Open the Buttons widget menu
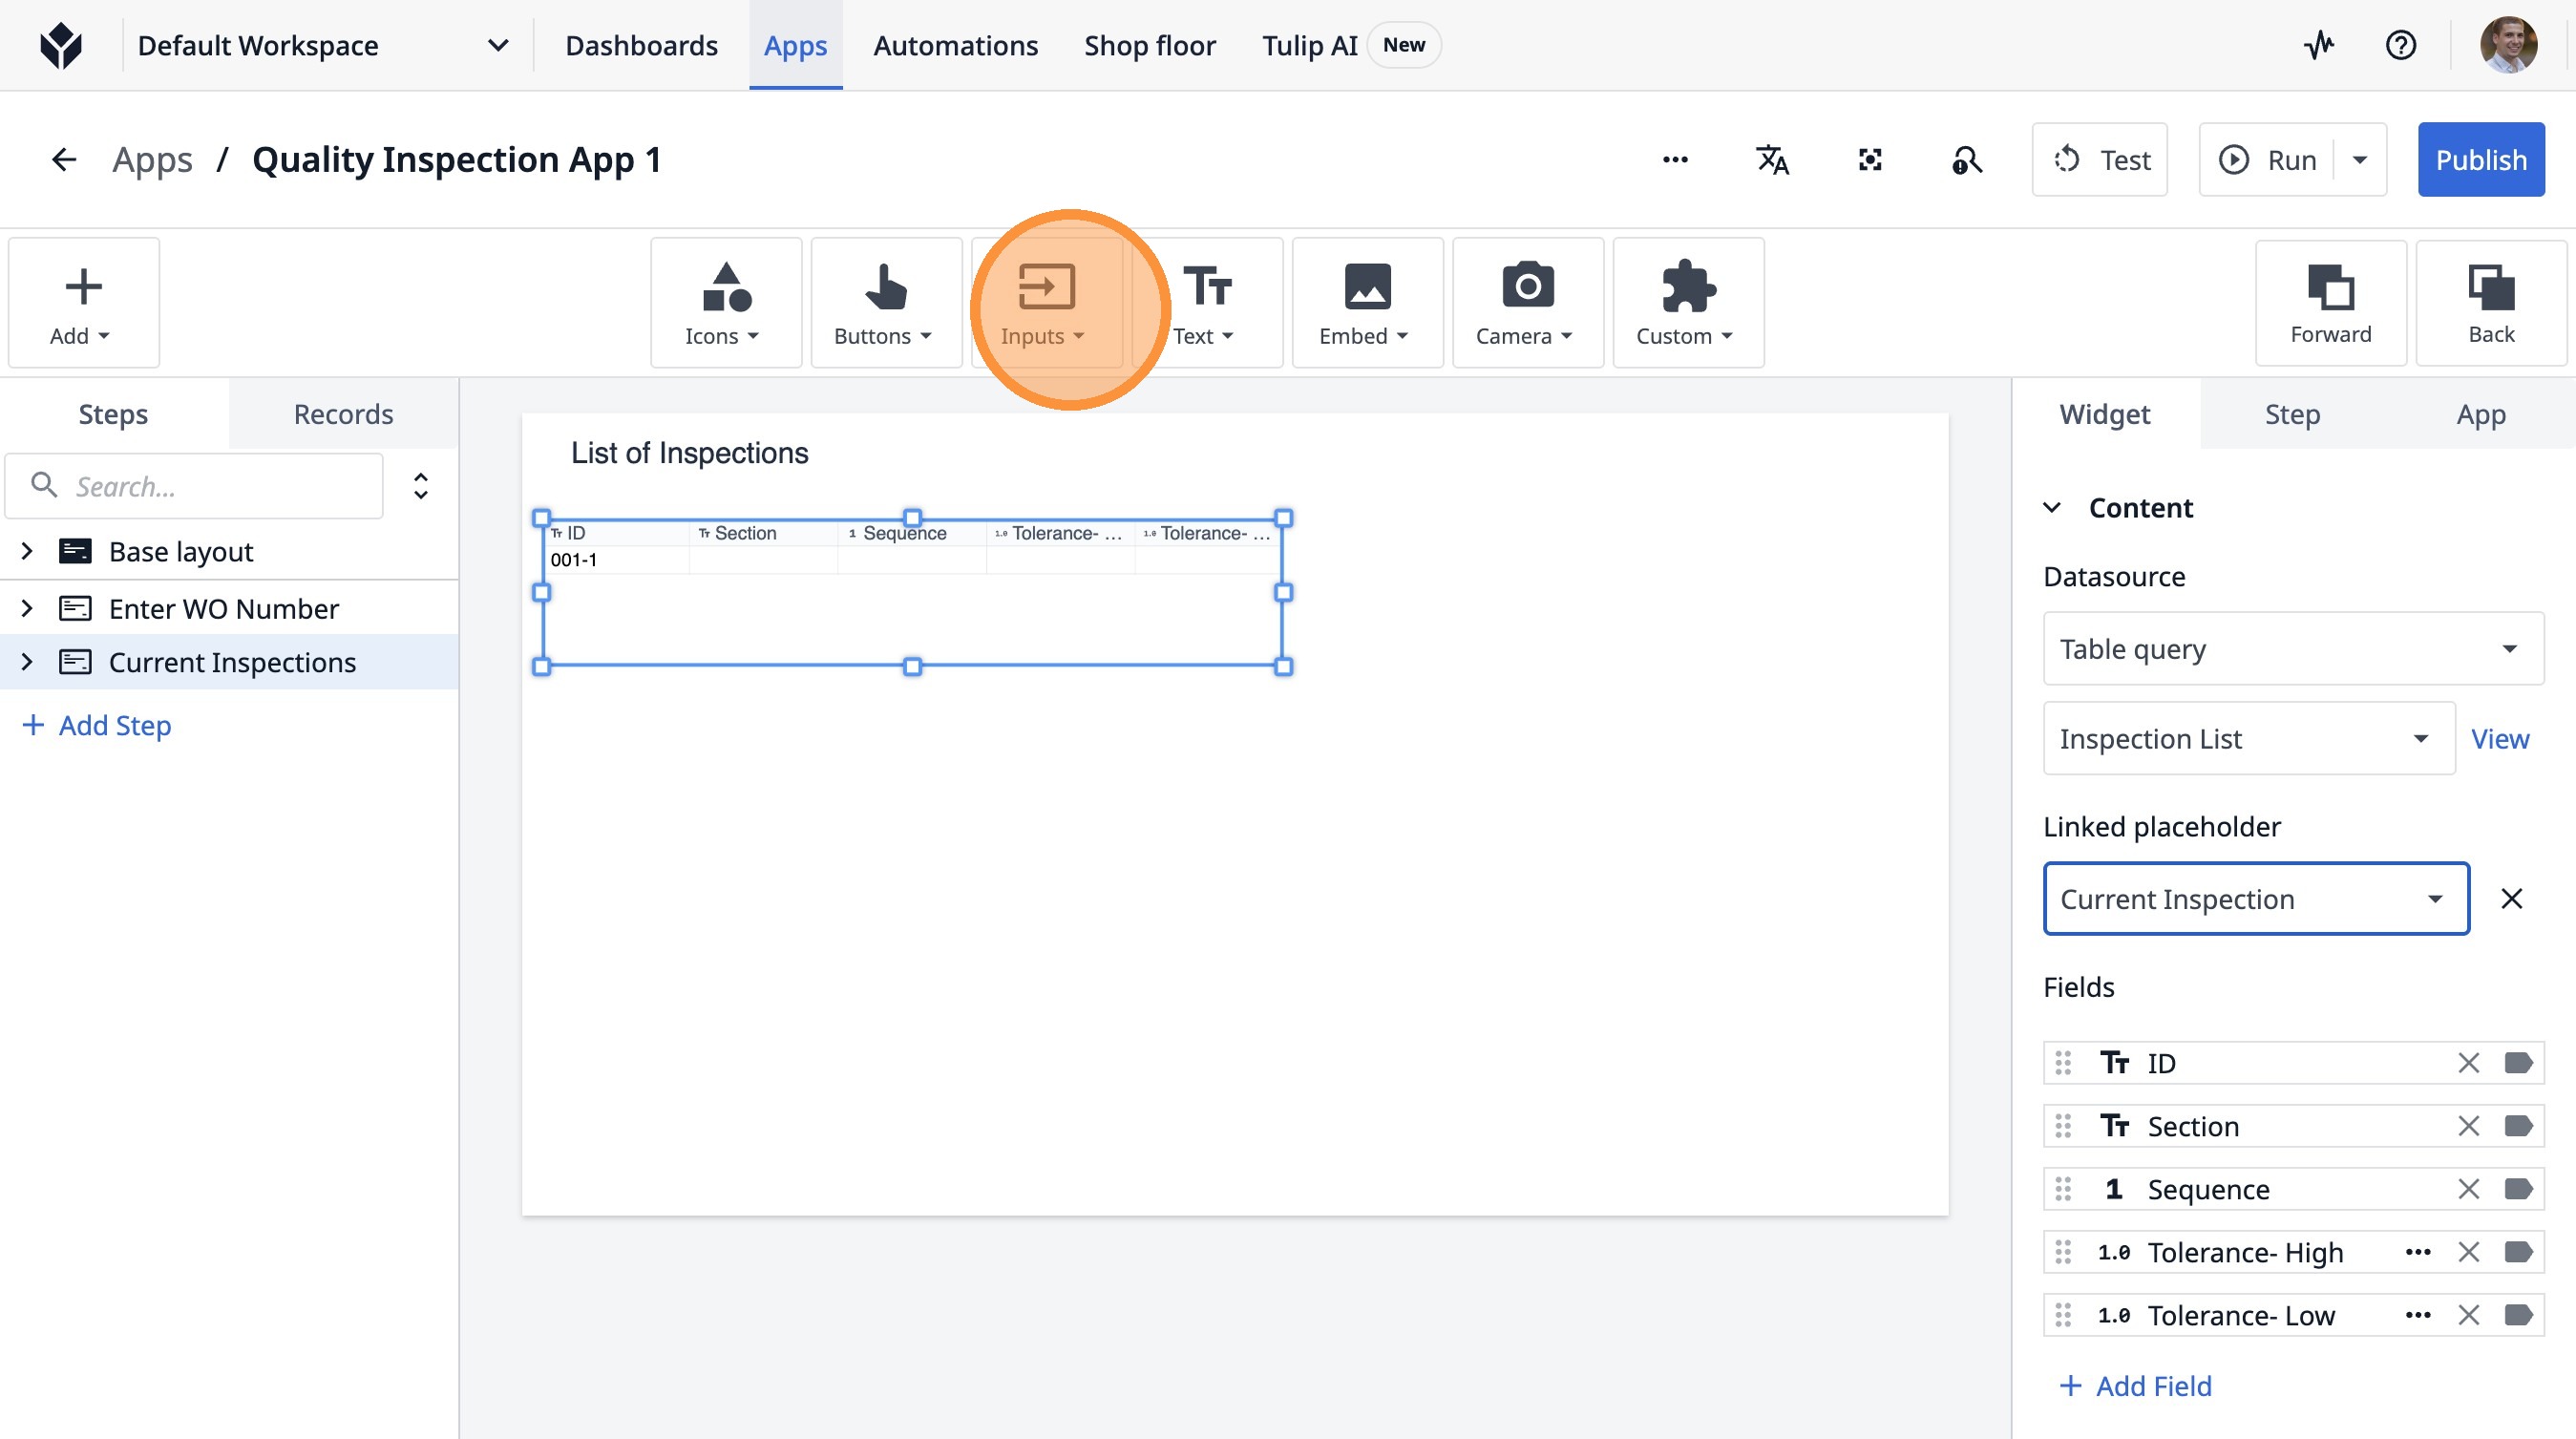Image resolution: width=2576 pixels, height=1439 pixels. 884,303
